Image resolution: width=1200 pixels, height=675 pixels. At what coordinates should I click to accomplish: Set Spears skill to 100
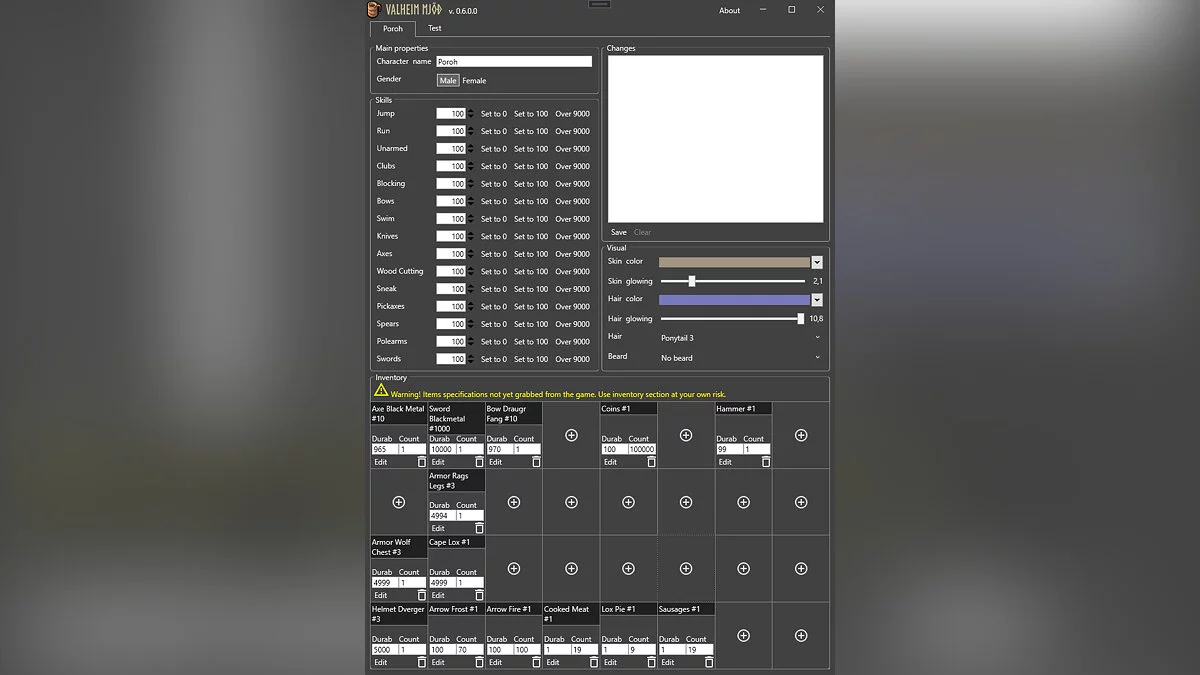[x=531, y=324]
